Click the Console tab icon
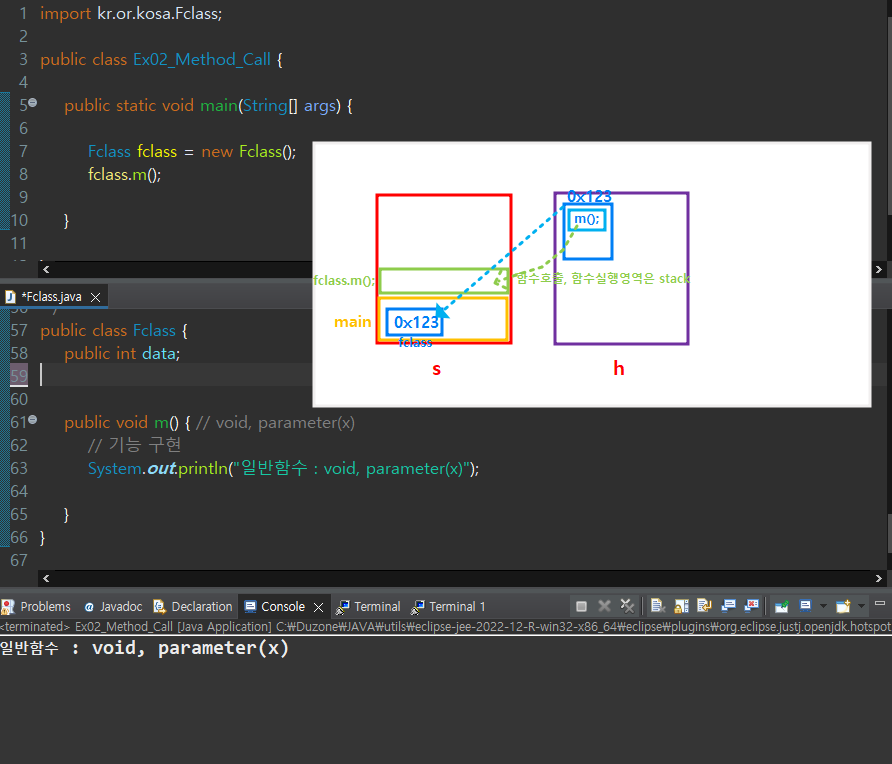Screen dimensions: 892x764 (250, 606)
